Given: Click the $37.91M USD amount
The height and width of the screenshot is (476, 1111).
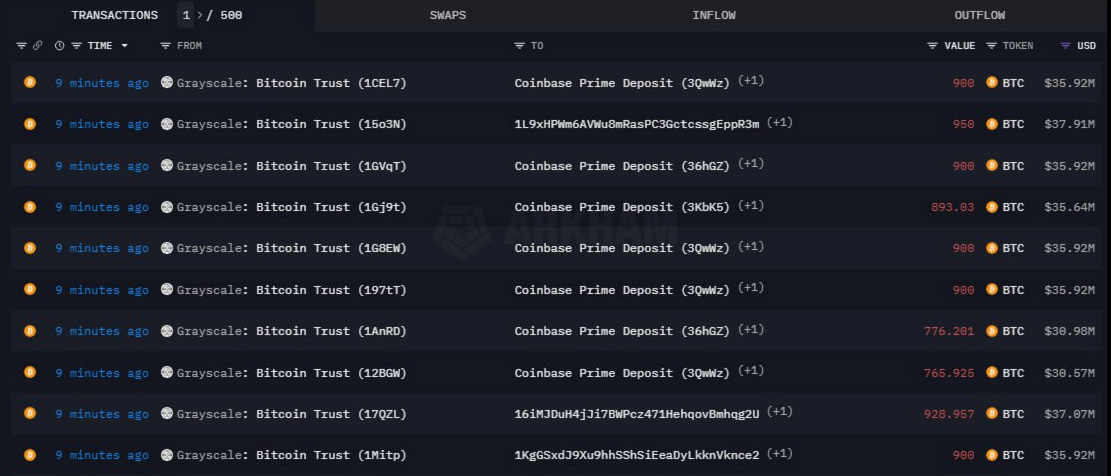Looking at the screenshot, I should click(x=1069, y=124).
